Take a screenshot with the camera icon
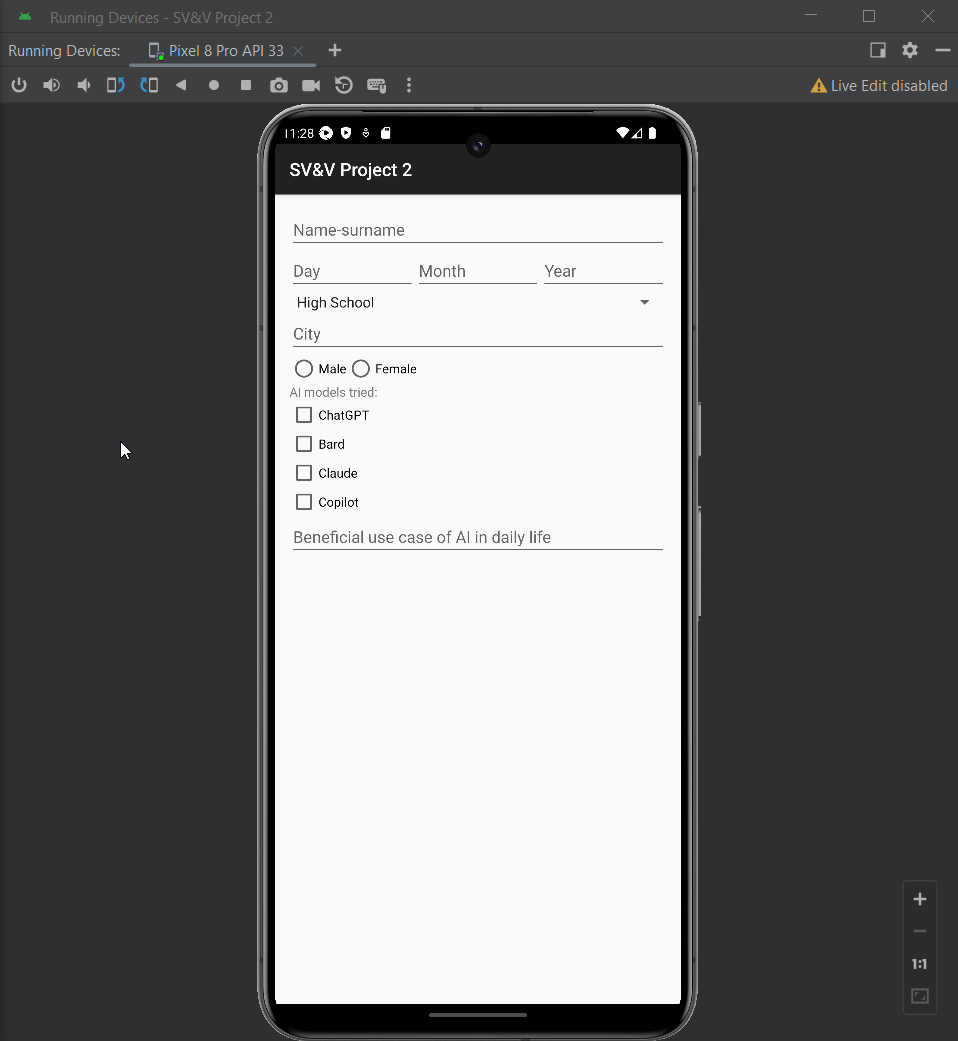Viewport: 958px width, 1041px height. click(279, 86)
